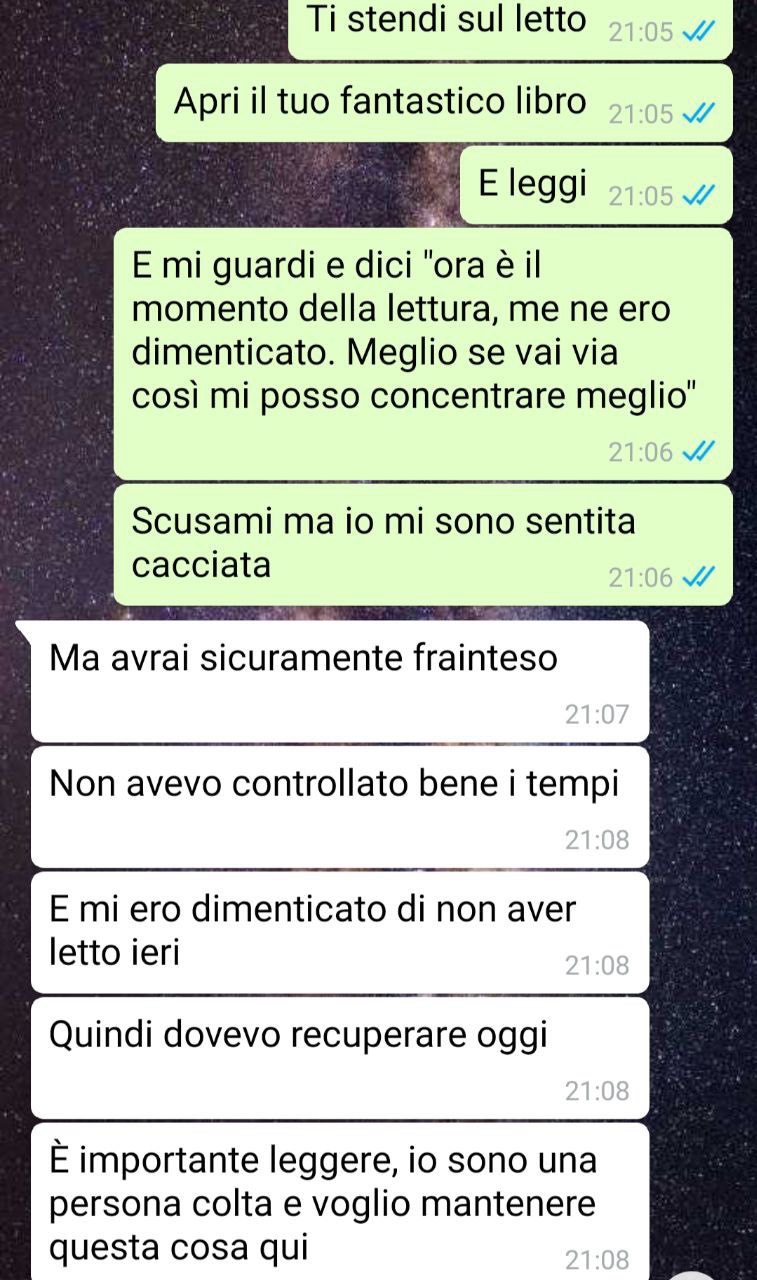Select the "Ti stendi sul letto" message bubble
This screenshot has width=757, height=1280.
point(510,28)
